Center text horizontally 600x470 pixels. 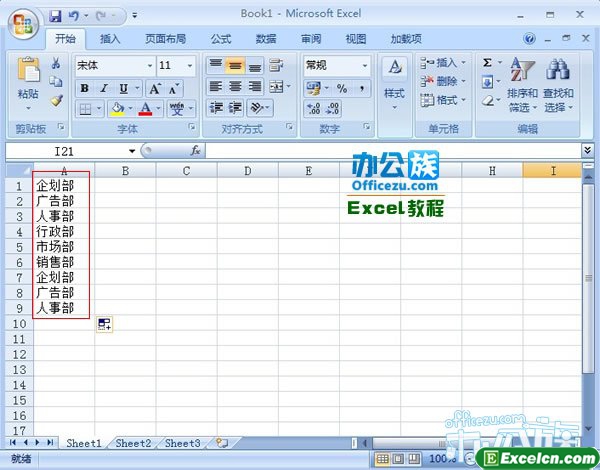pyautogui.click(x=235, y=87)
